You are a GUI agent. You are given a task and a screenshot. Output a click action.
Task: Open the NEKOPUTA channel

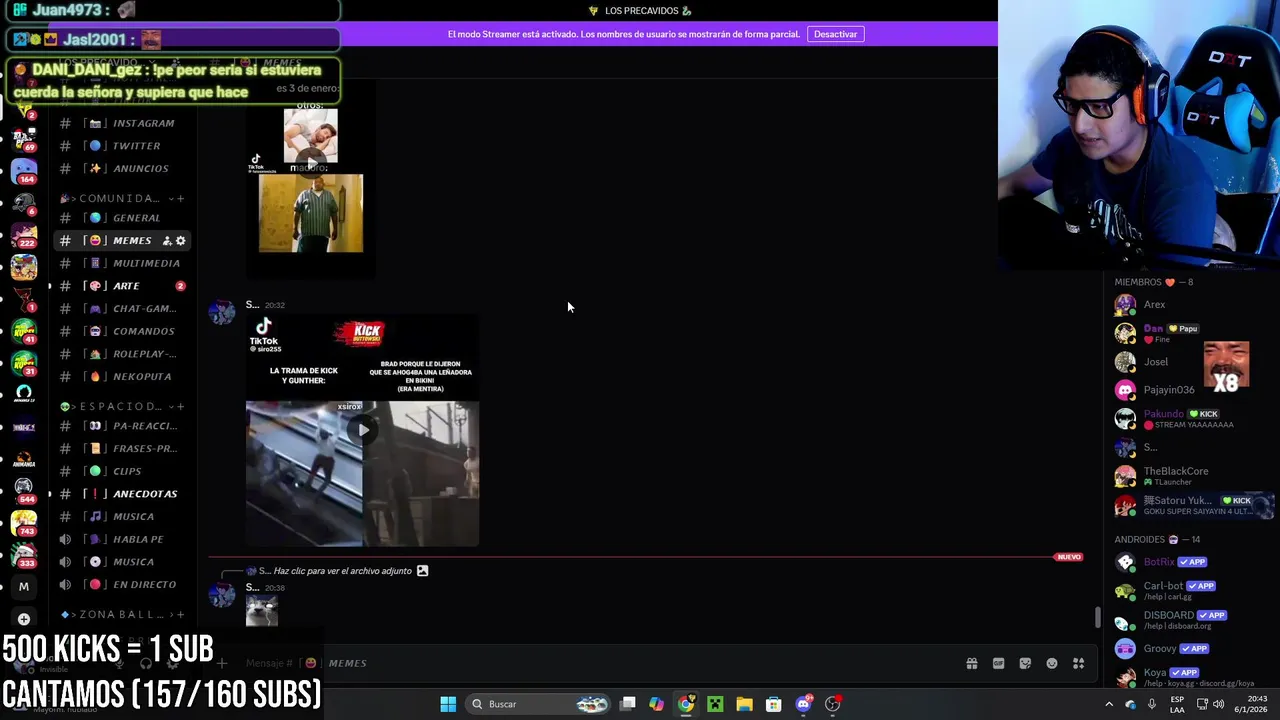(x=122, y=376)
